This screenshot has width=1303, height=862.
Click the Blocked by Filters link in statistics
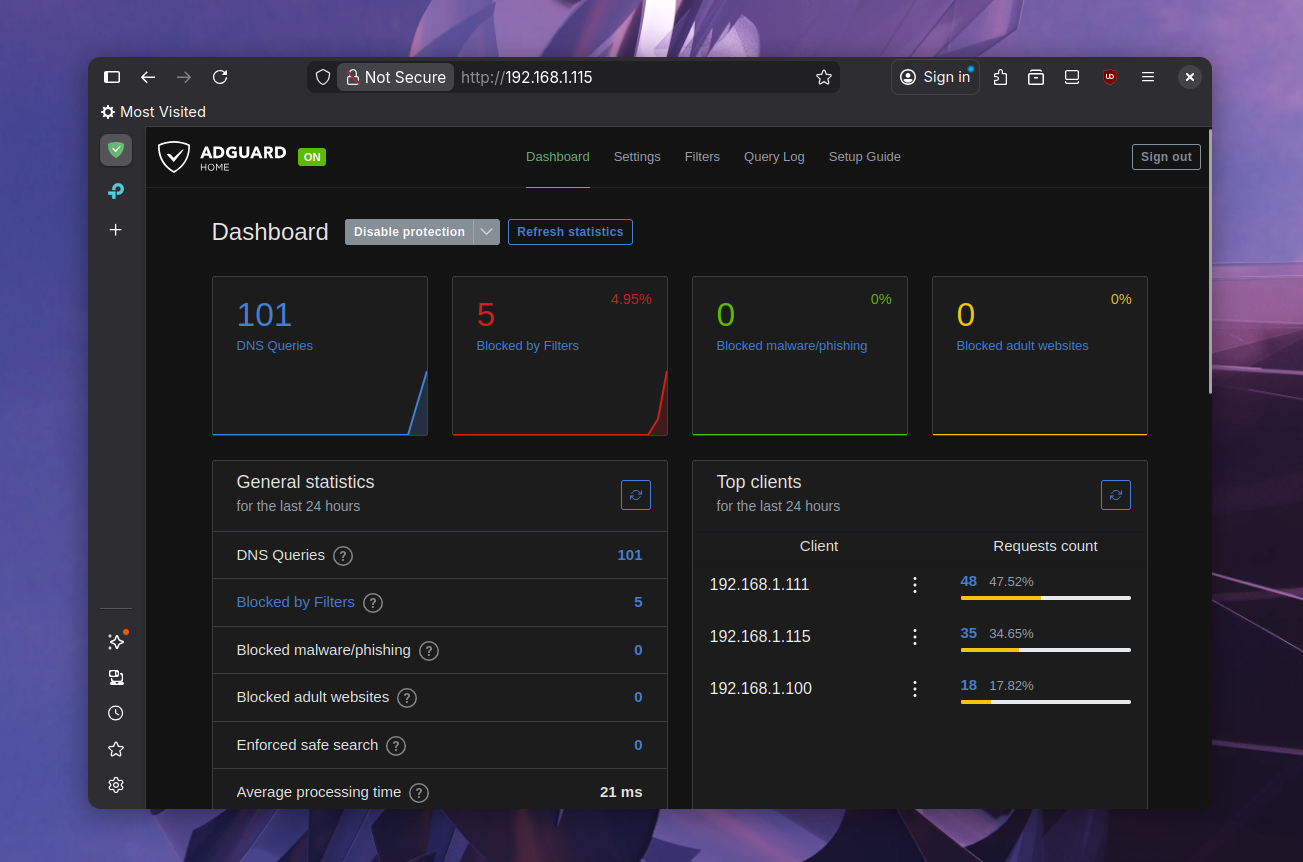coord(295,602)
